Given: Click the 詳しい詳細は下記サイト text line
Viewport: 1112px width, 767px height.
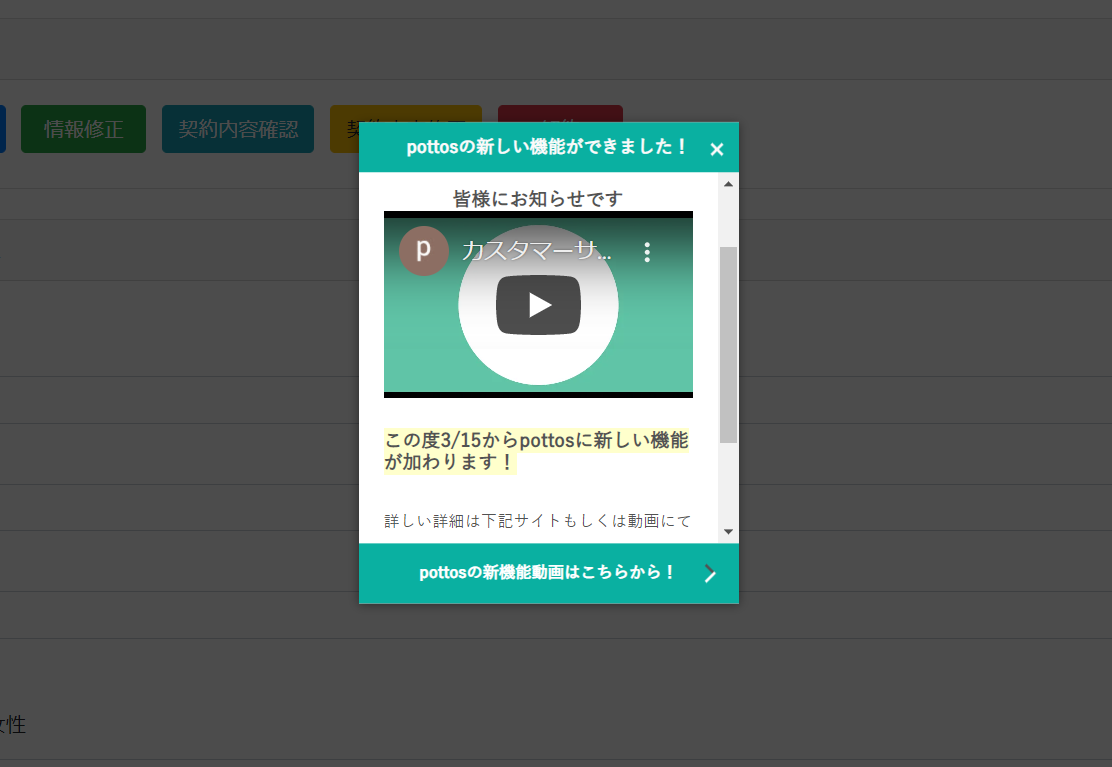Looking at the screenshot, I should tap(538, 521).
